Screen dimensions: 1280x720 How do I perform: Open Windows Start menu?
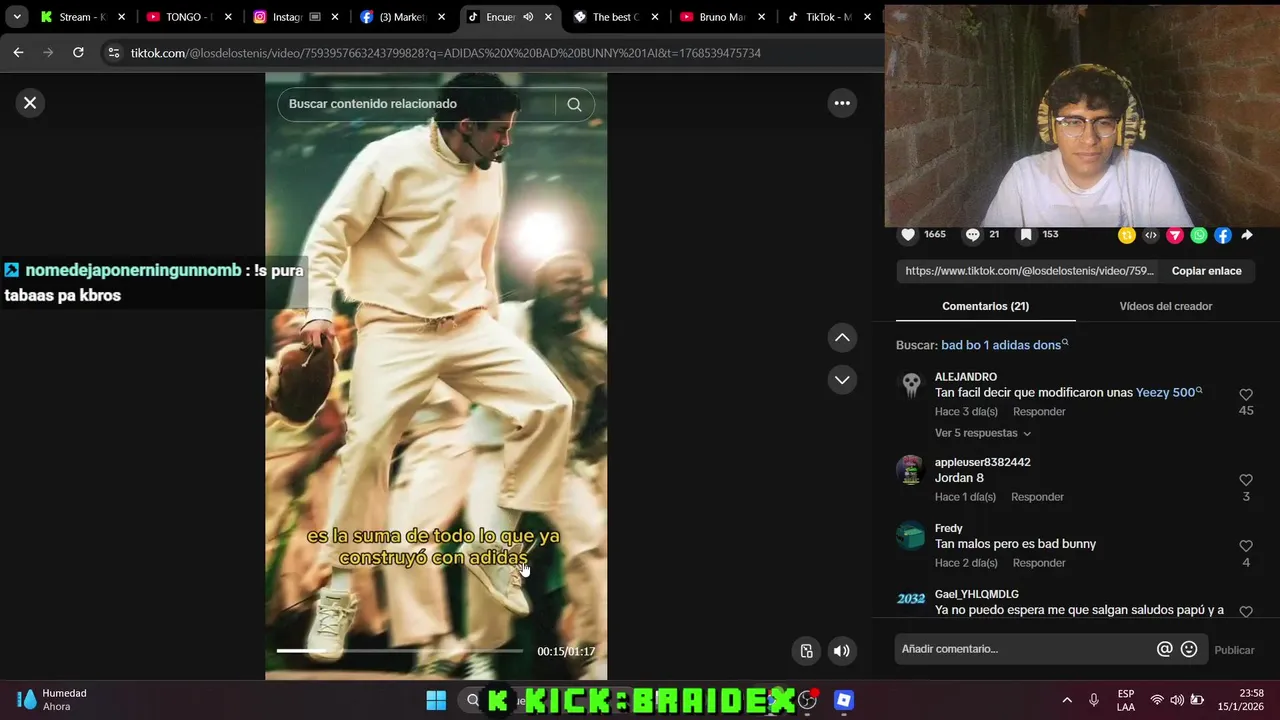click(436, 700)
